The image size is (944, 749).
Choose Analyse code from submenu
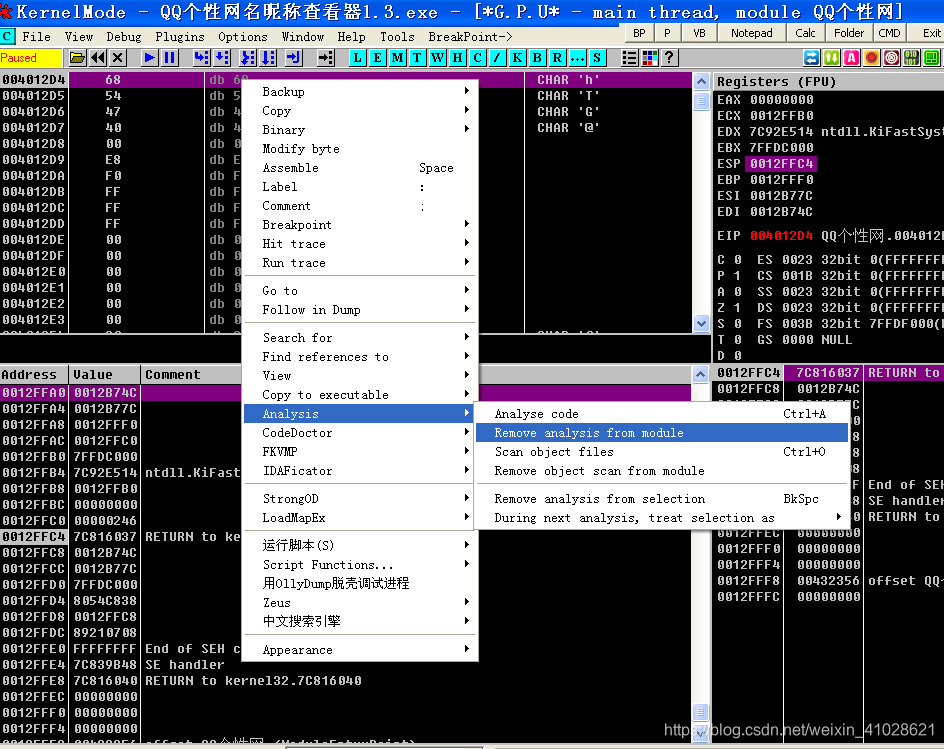pos(662,414)
